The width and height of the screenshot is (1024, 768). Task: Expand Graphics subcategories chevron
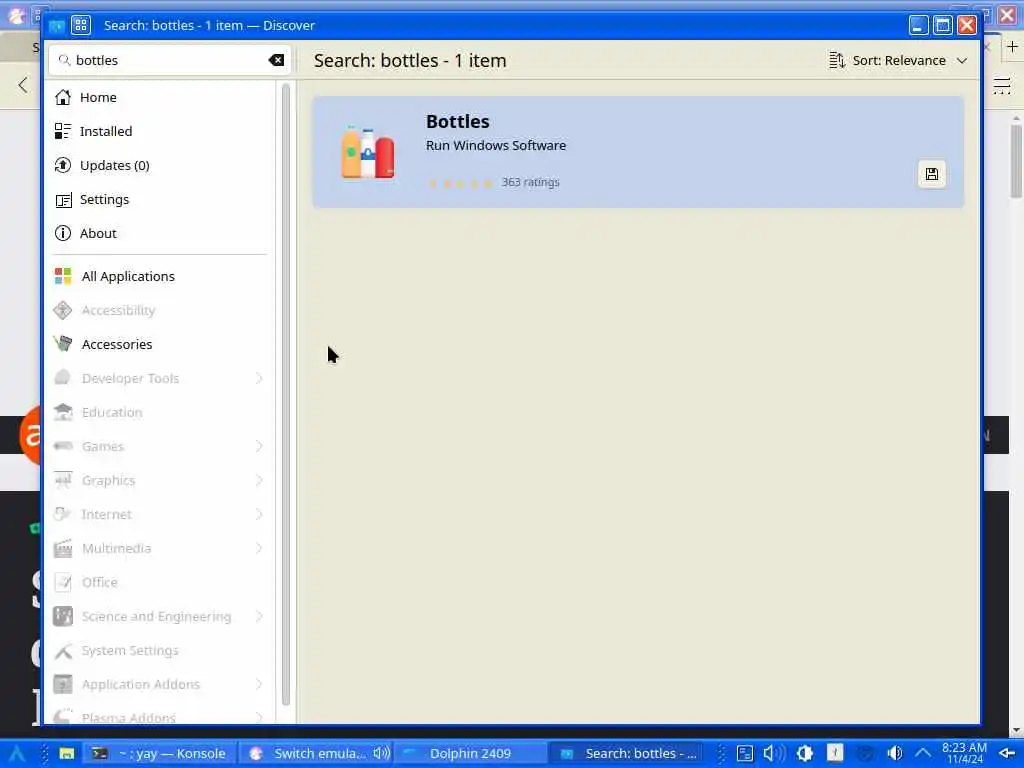pos(259,480)
